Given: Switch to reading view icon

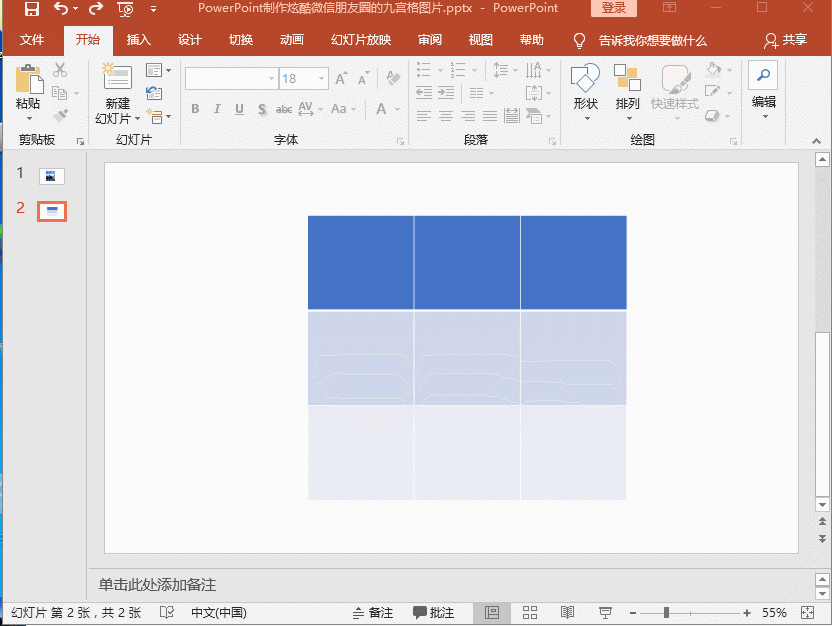Looking at the screenshot, I should pyautogui.click(x=567, y=613).
